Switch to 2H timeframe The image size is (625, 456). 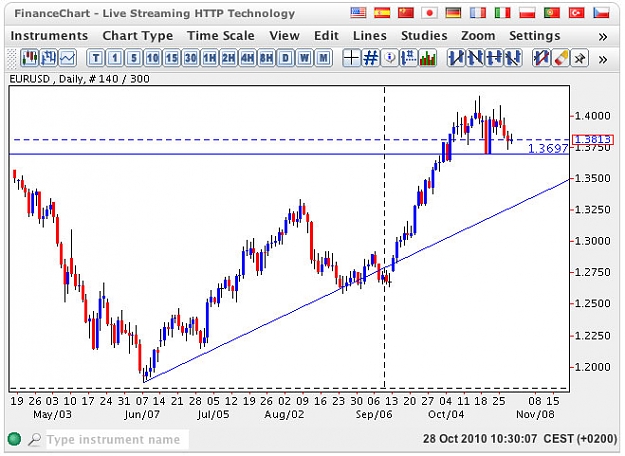point(228,58)
